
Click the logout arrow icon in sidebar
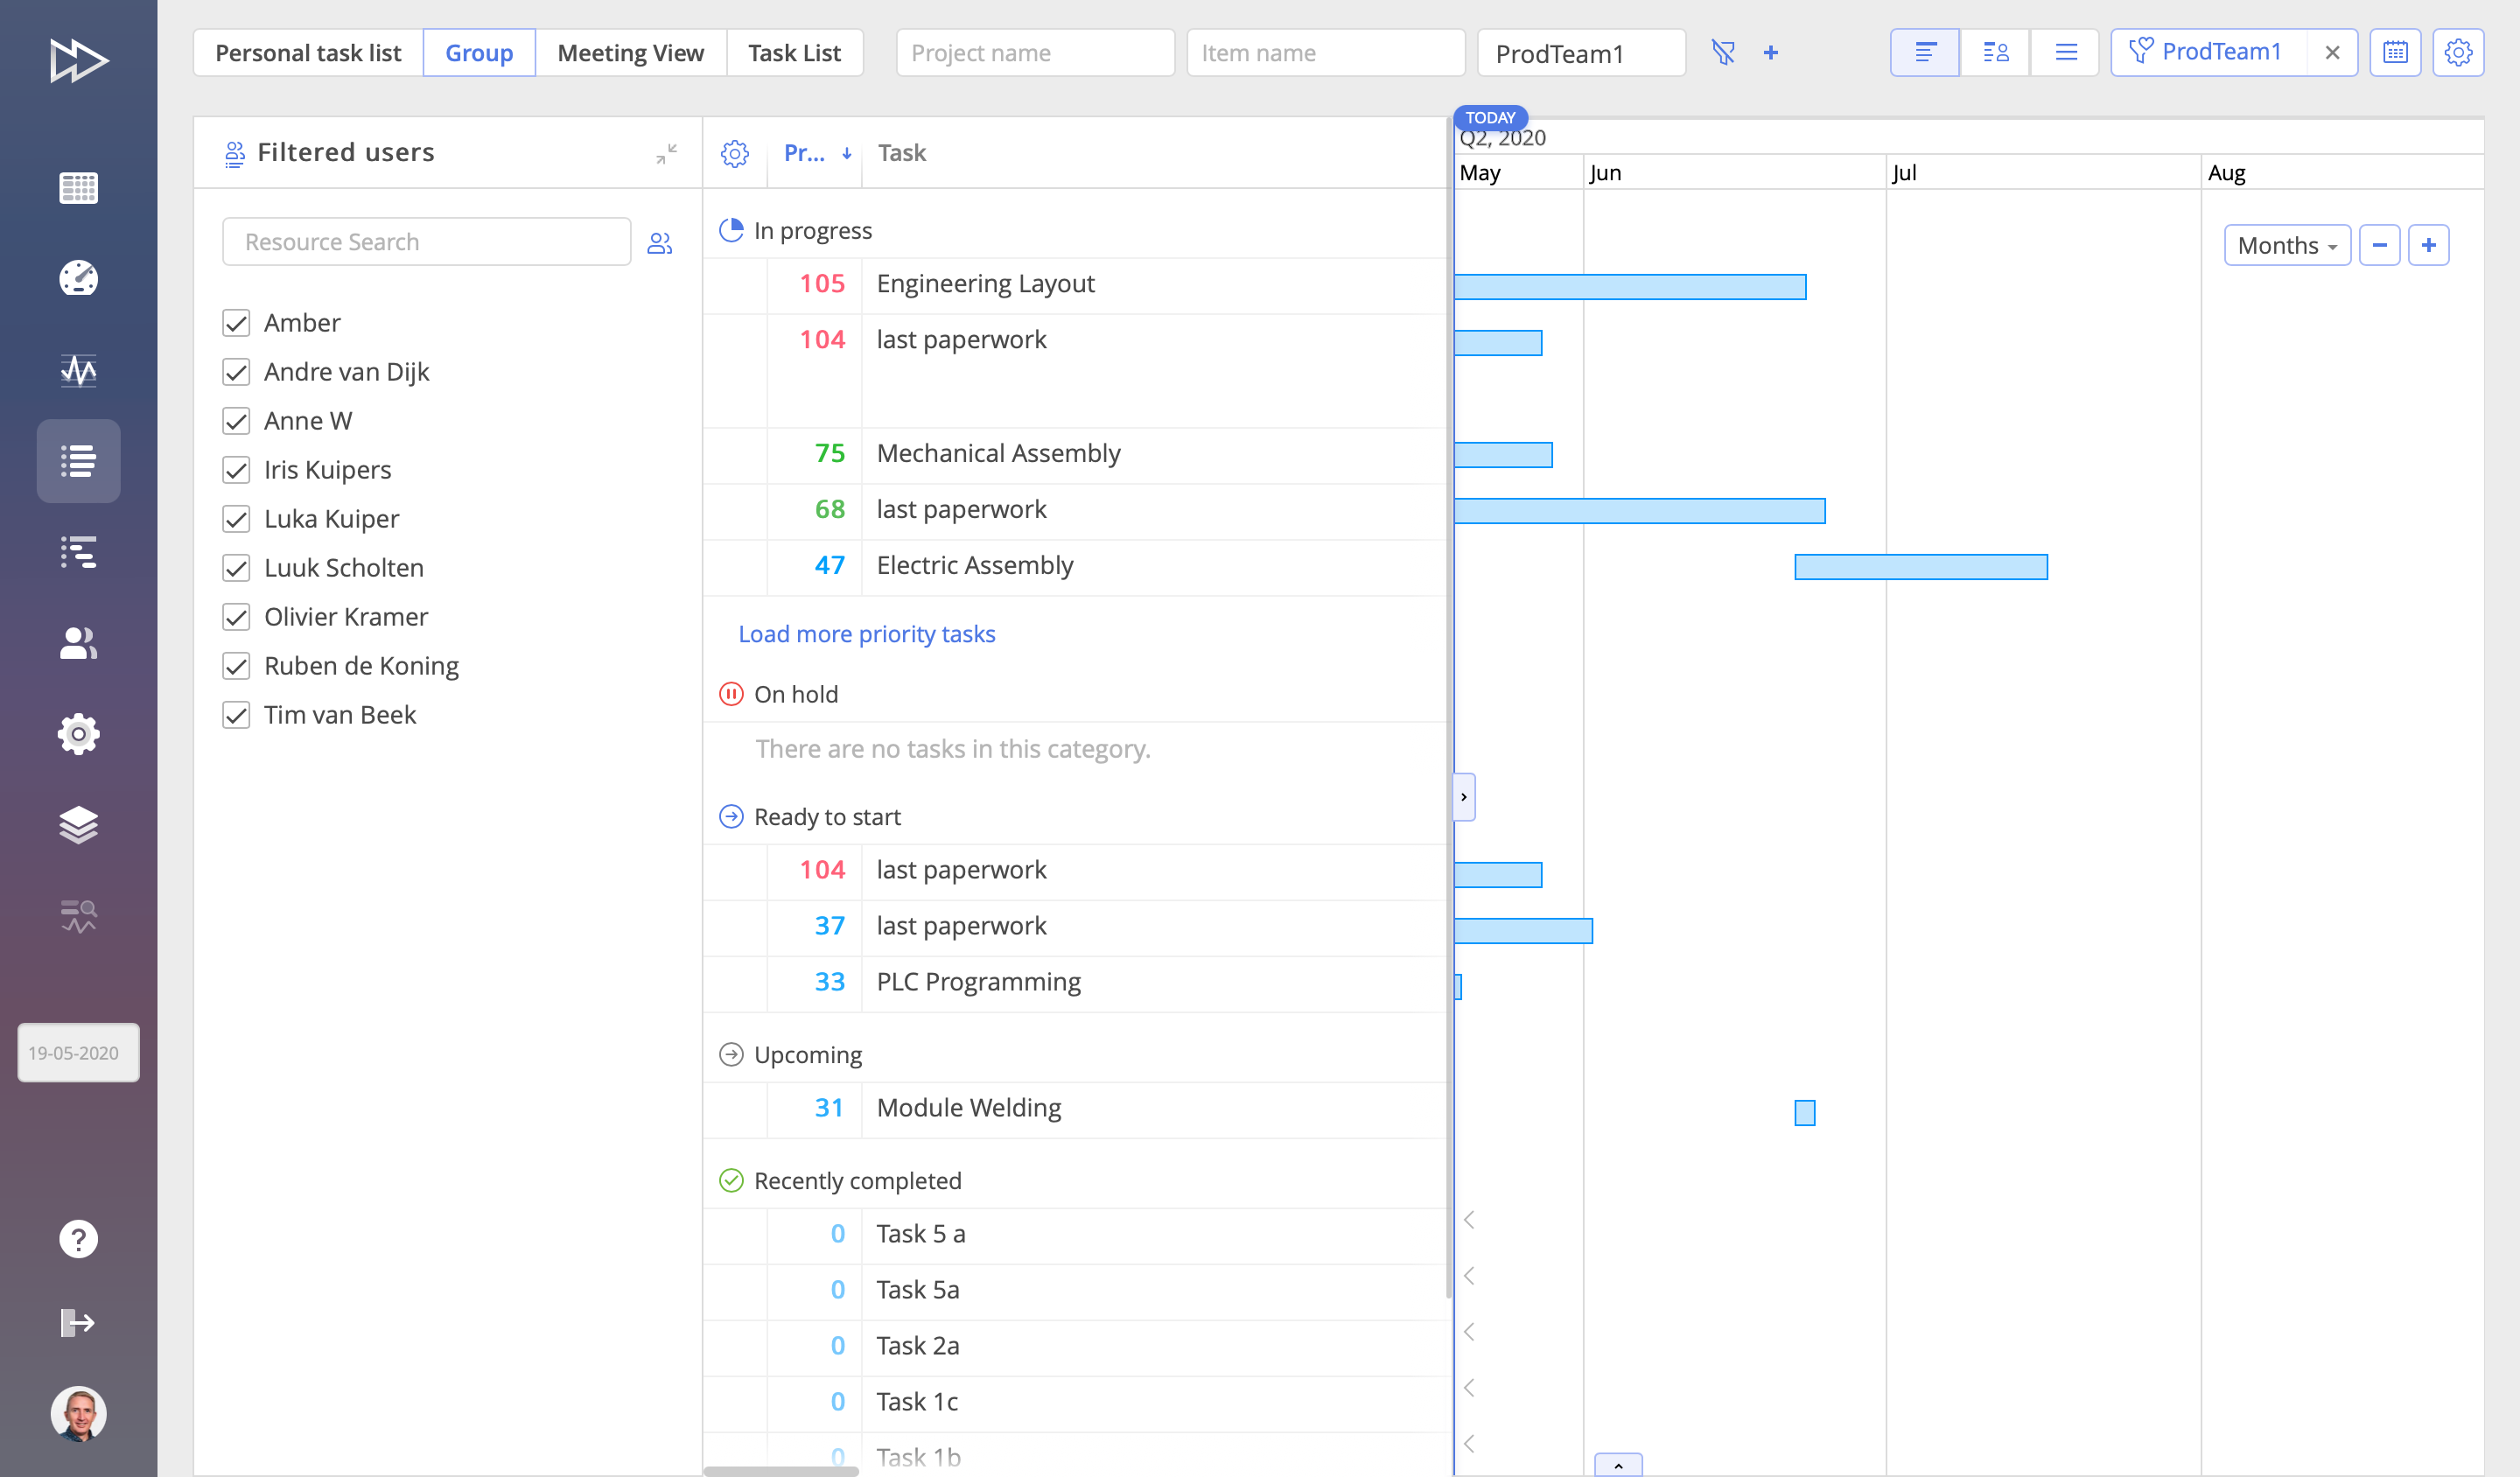click(78, 1323)
